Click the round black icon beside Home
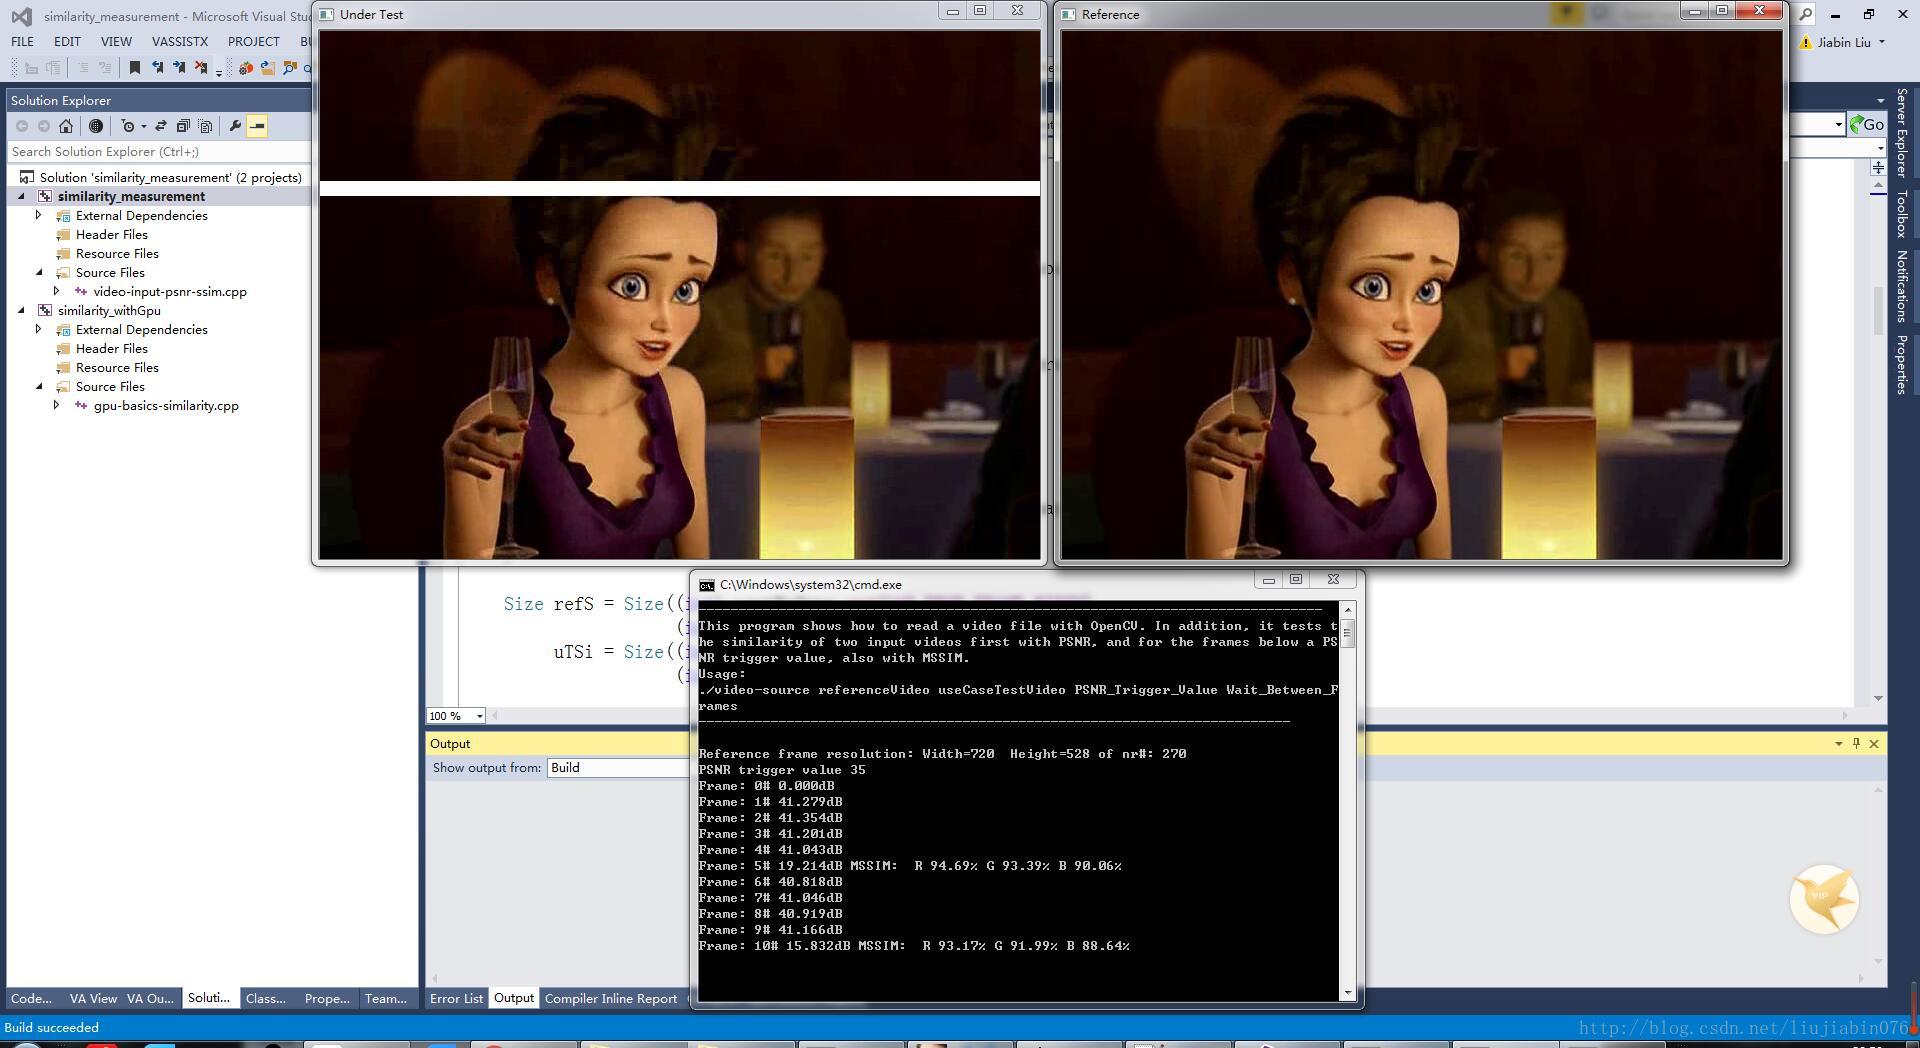This screenshot has width=1920, height=1048. tap(96, 126)
